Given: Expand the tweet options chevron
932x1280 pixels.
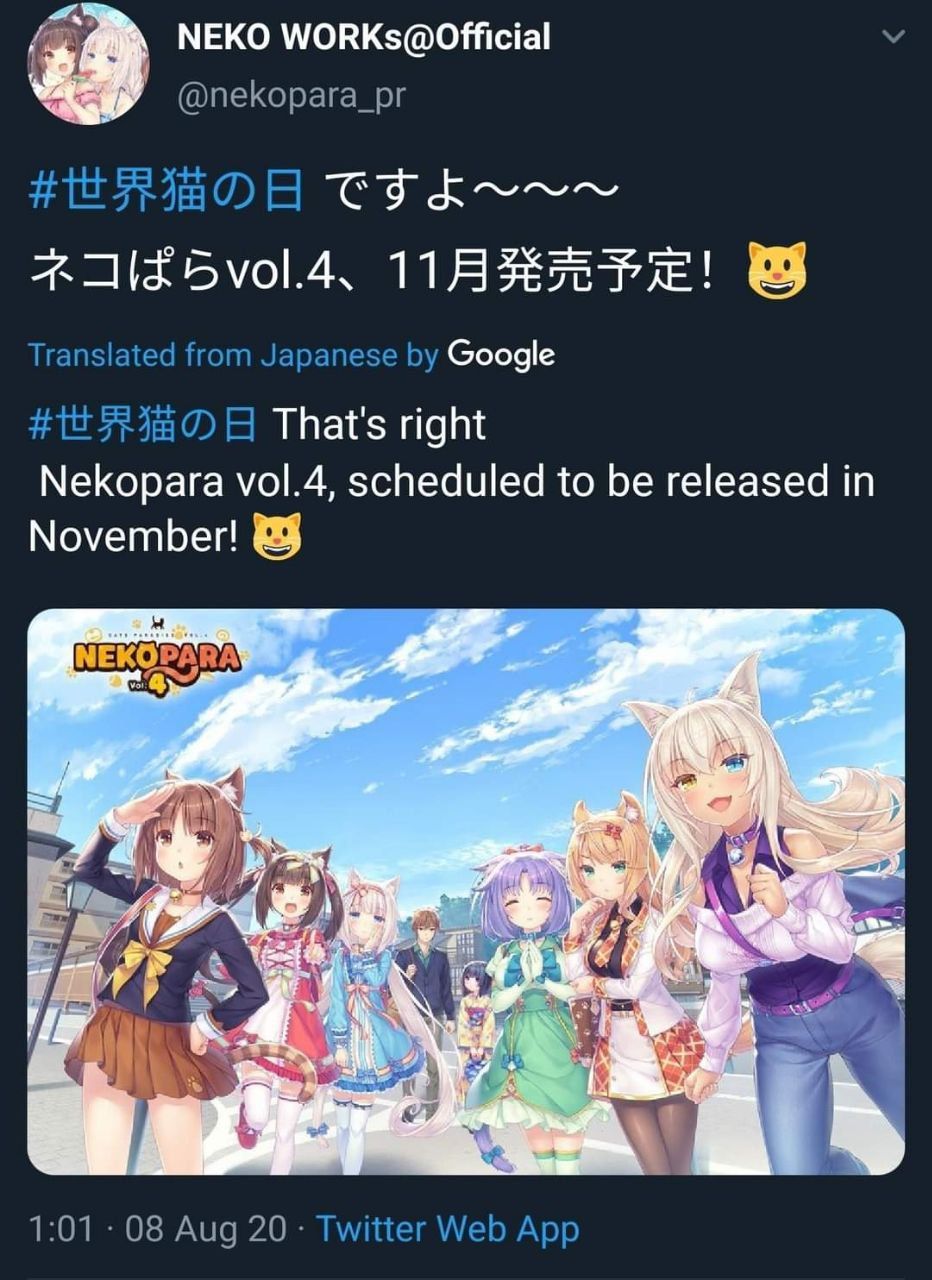Looking at the screenshot, I should click(894, 37).
